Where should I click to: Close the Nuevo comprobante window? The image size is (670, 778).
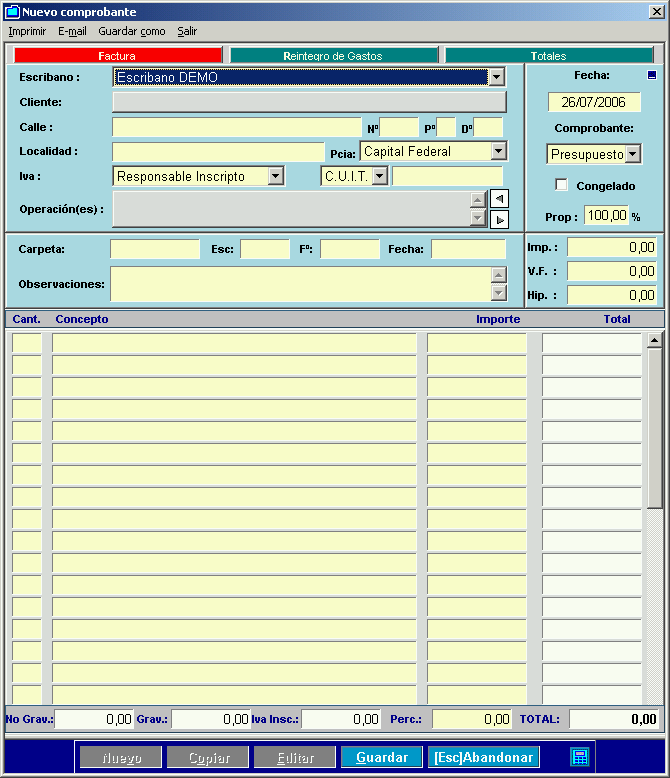[657, 11]
